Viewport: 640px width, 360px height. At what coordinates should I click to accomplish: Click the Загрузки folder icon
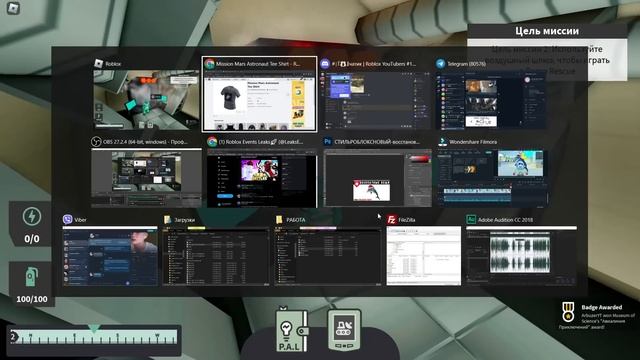167,220
